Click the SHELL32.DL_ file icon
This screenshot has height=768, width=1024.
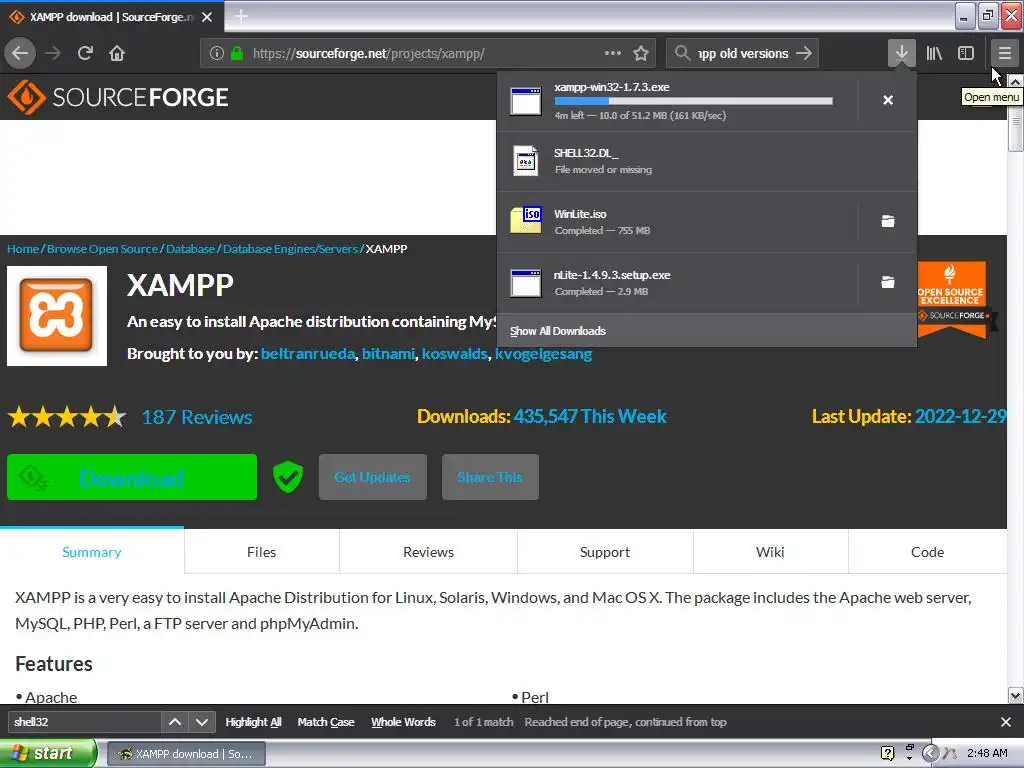[526, 161]
